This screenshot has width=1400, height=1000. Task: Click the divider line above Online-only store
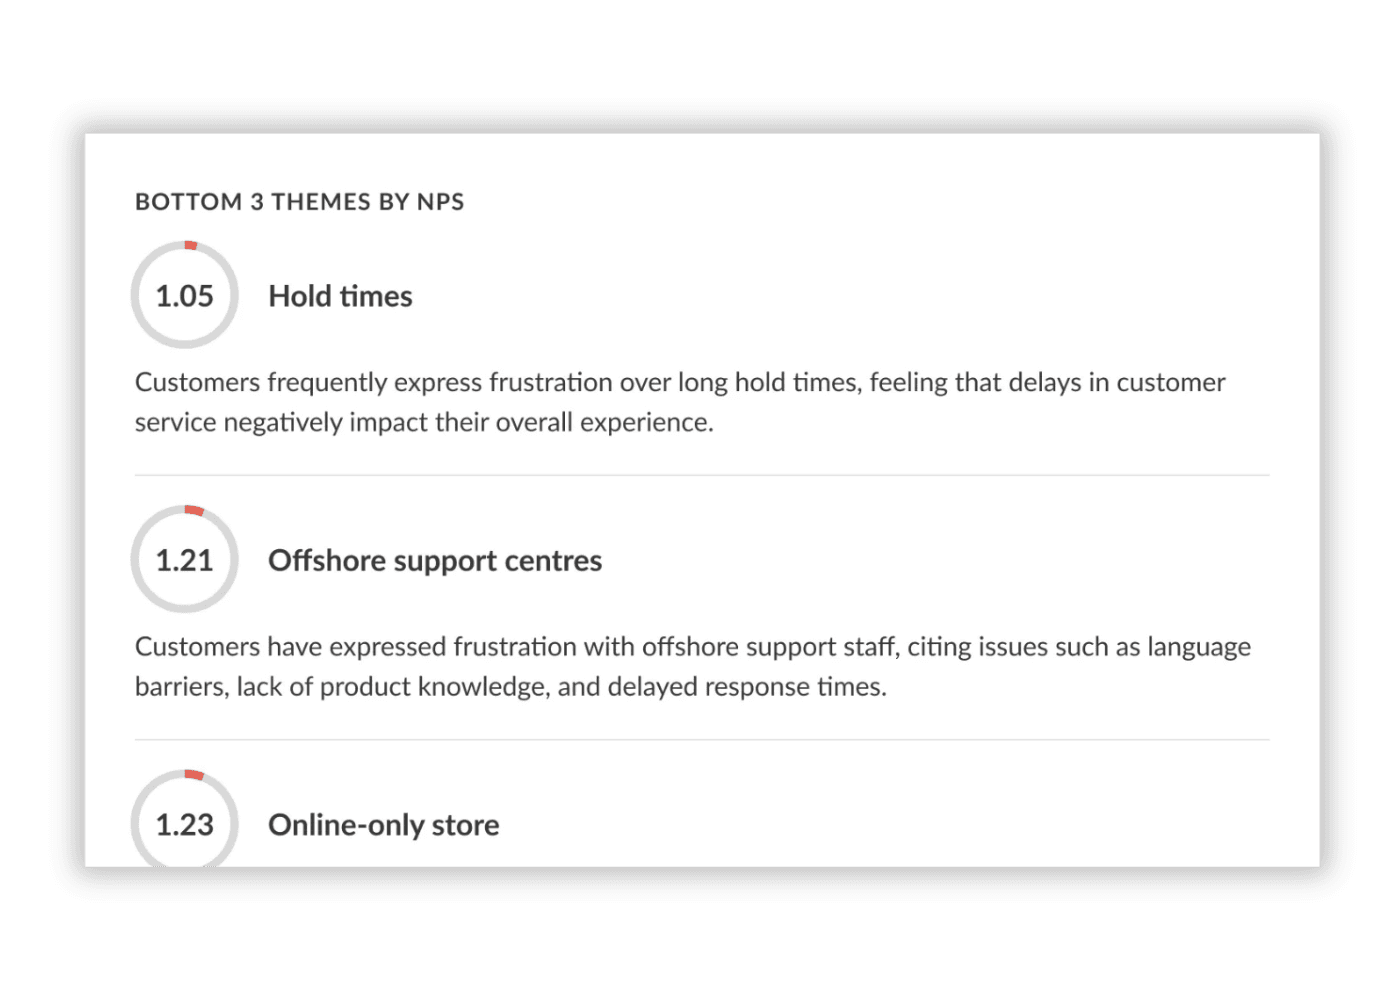700,740
